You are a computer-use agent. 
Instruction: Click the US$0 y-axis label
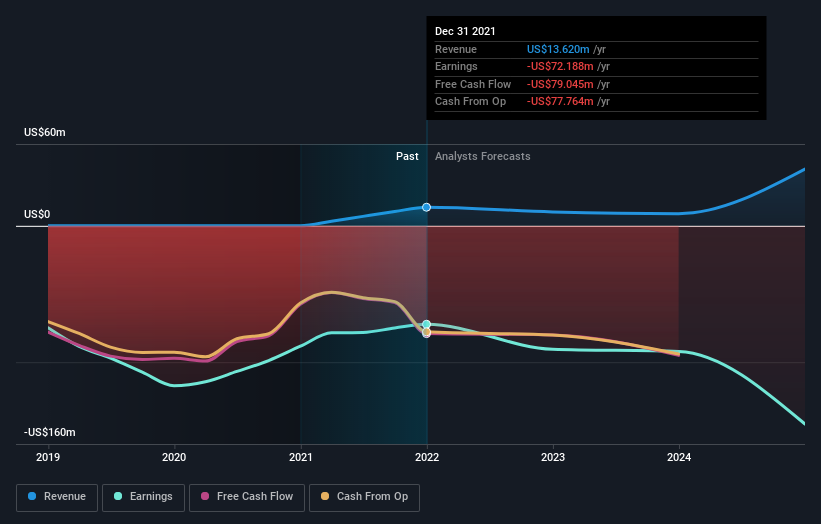tap(37, 214)
